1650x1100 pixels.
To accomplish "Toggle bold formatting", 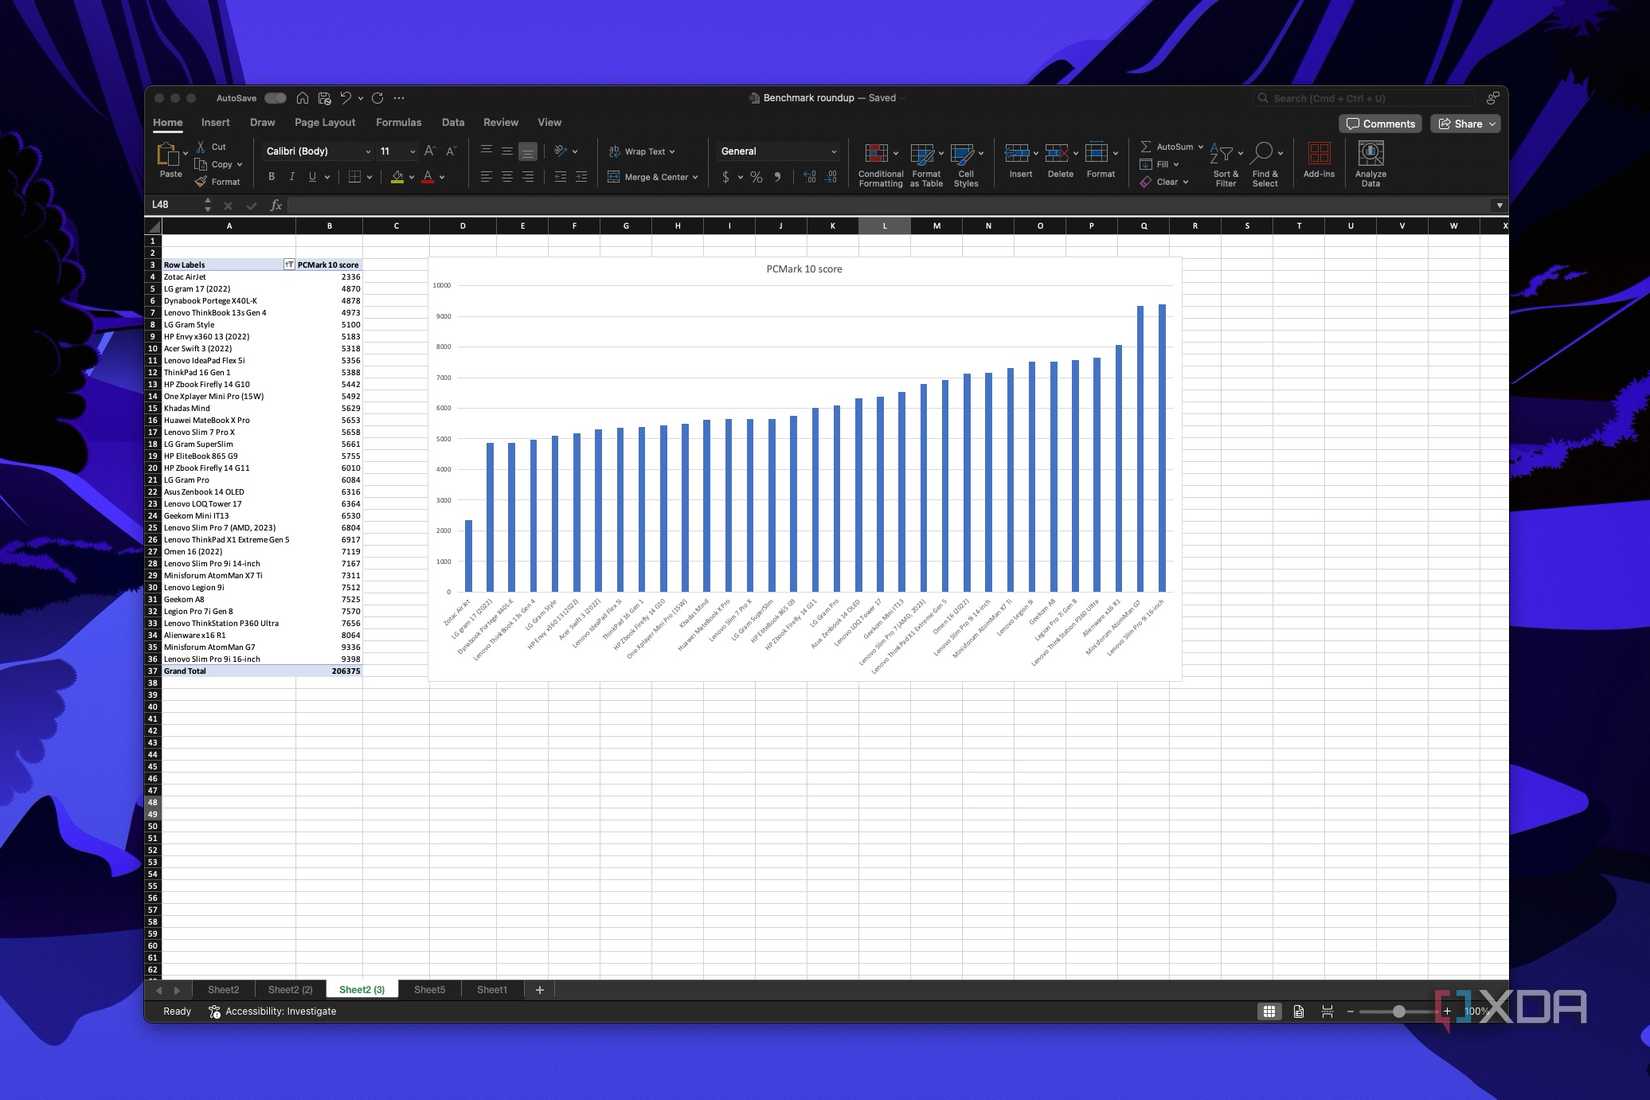I will pyautogui.click(x=271, y=177).
